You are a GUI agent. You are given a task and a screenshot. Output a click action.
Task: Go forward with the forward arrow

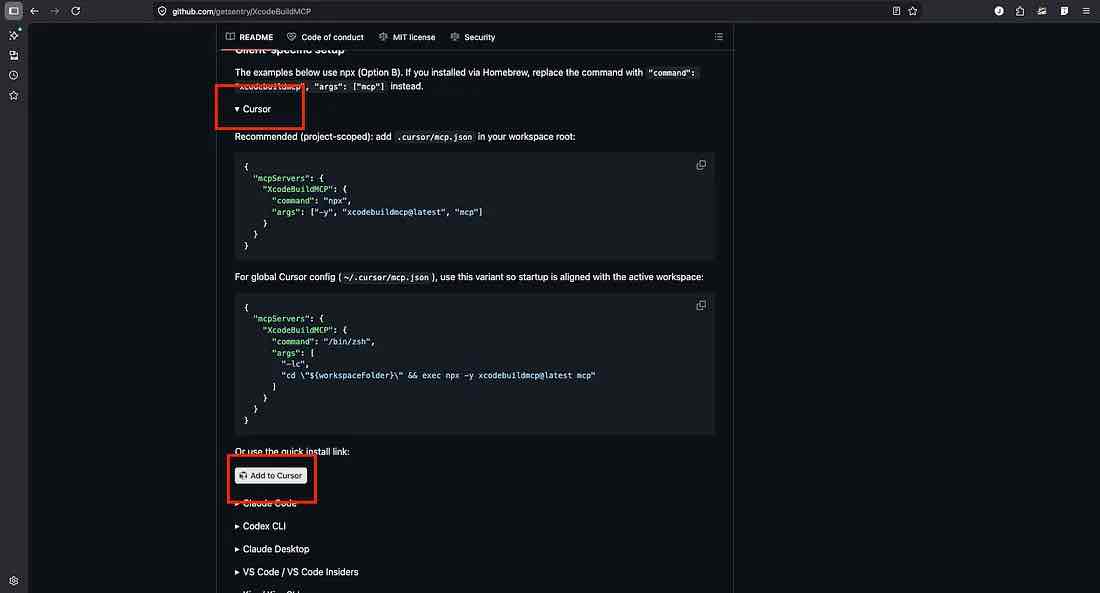coord(55,11)
